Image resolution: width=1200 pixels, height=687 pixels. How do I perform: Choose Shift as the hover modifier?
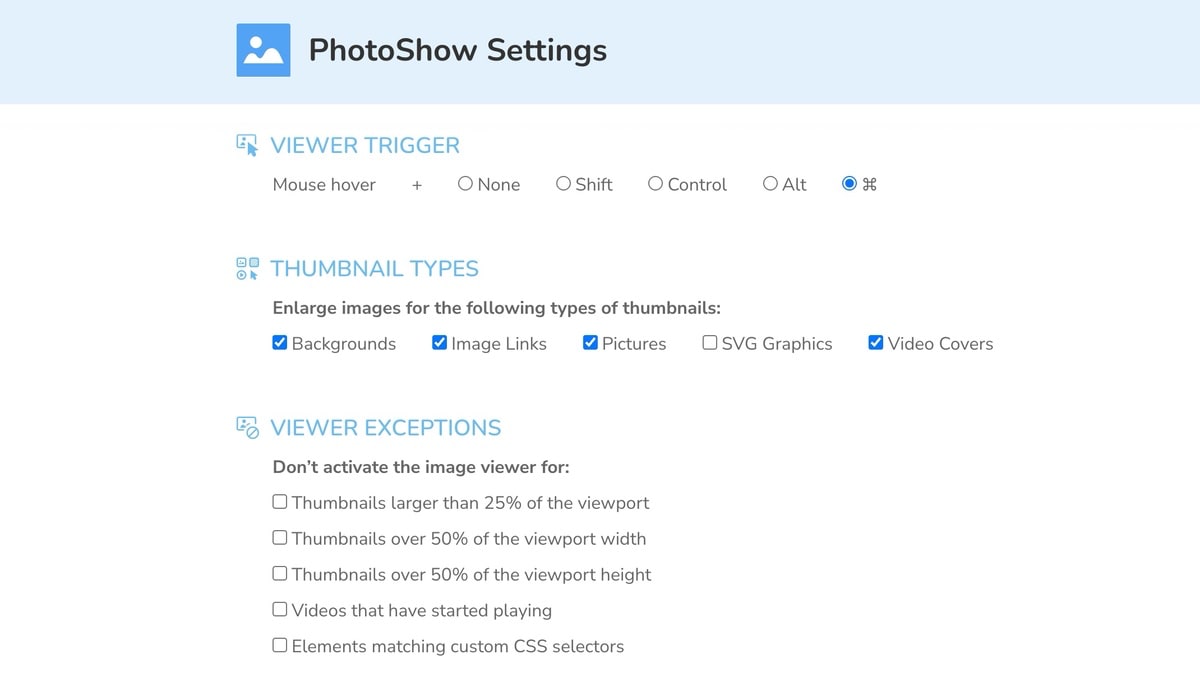[x=563, y=184]
